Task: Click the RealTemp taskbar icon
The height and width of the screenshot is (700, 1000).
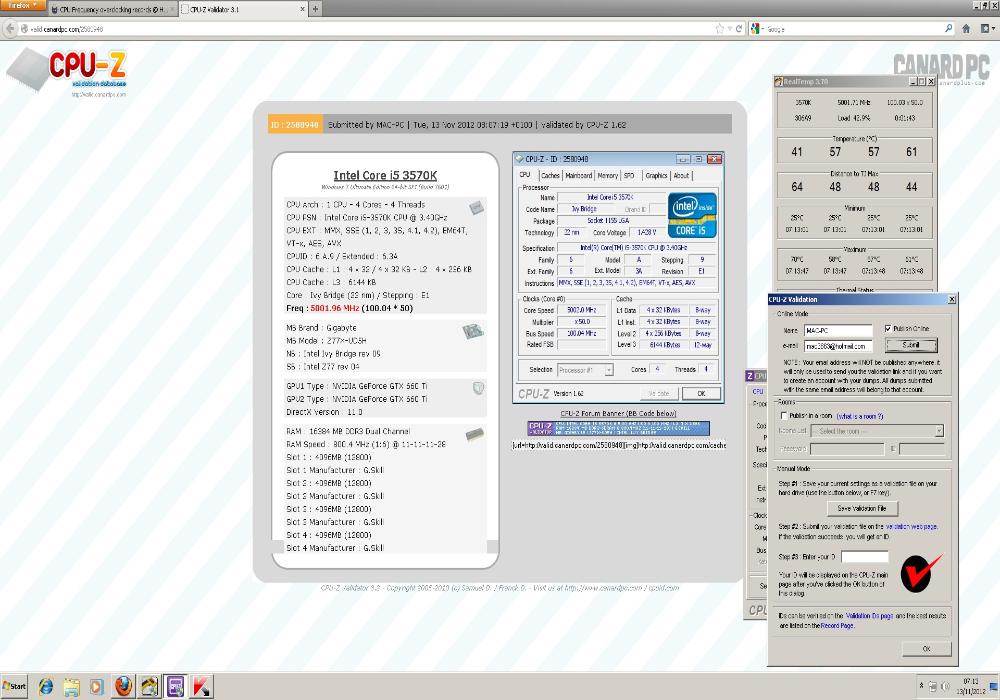Action: (149, 687)
